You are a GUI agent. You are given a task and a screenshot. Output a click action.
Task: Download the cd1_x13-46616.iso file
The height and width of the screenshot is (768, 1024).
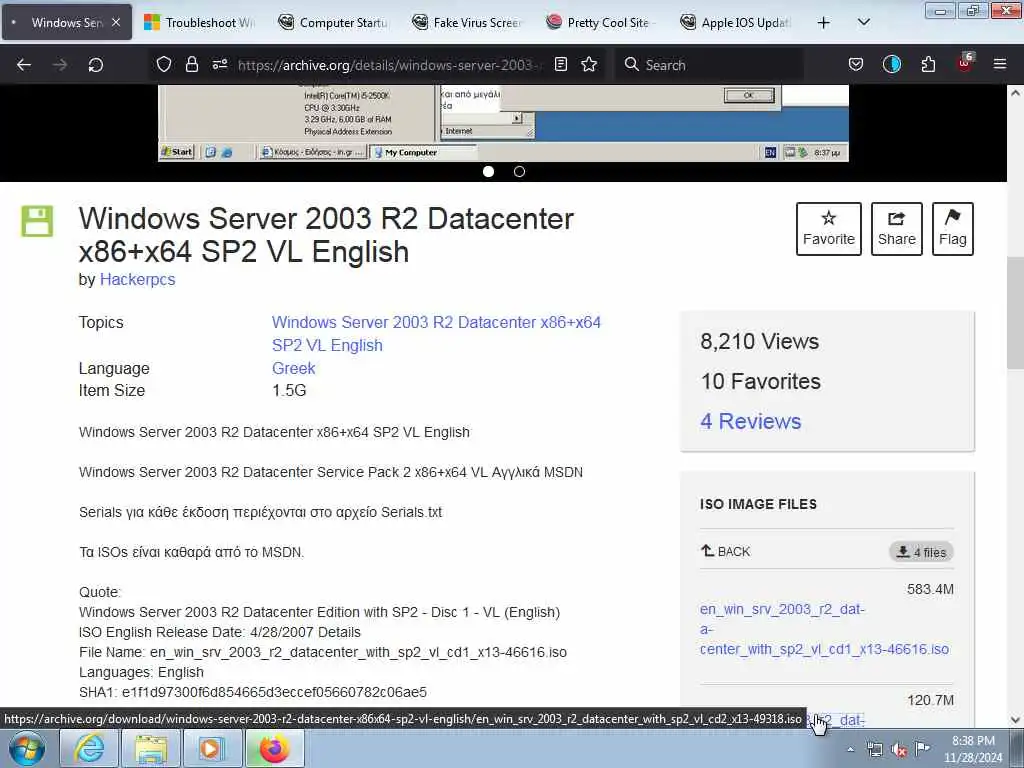[824, 629]
